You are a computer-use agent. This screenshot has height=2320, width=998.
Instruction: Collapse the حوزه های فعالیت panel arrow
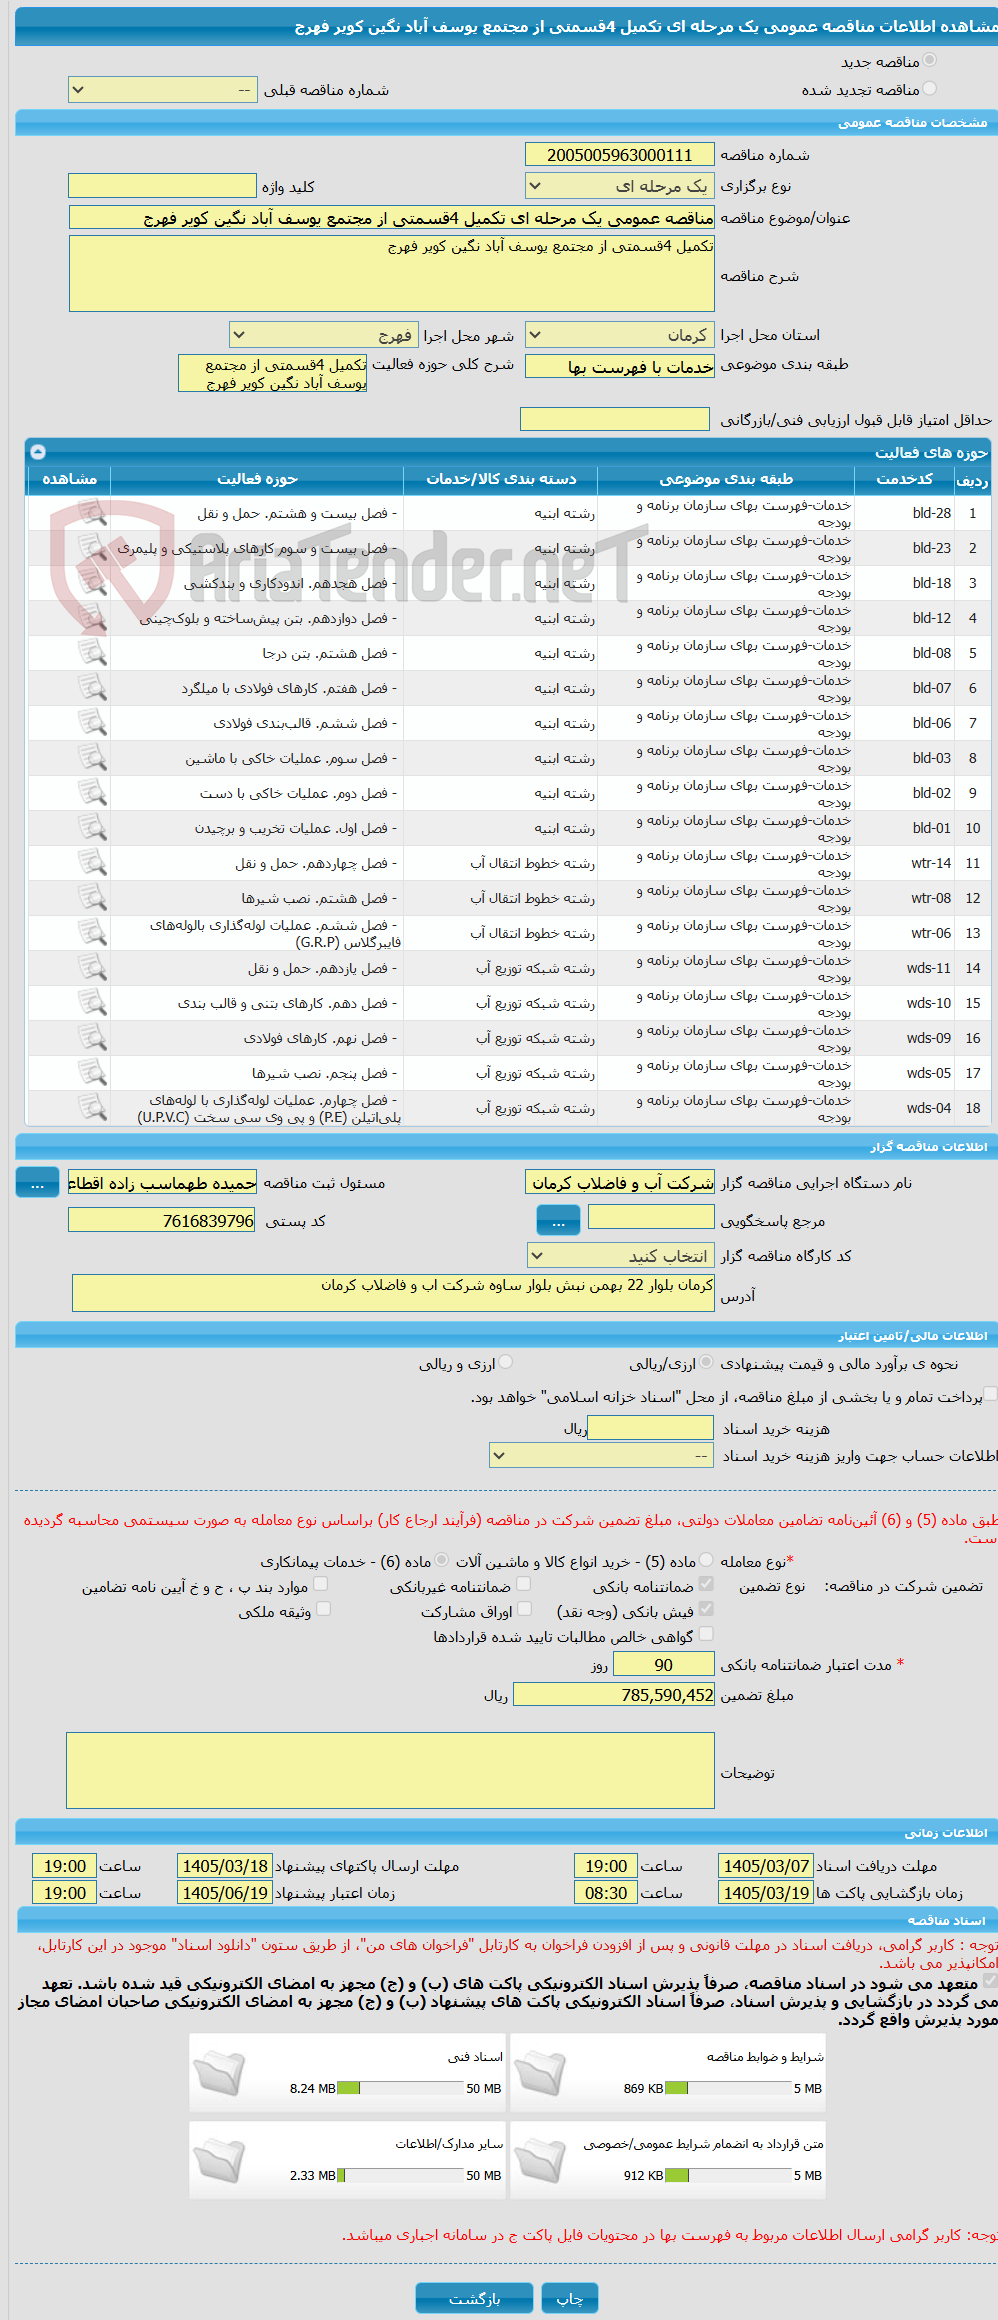pyautogui.click(x=38, y=452)
